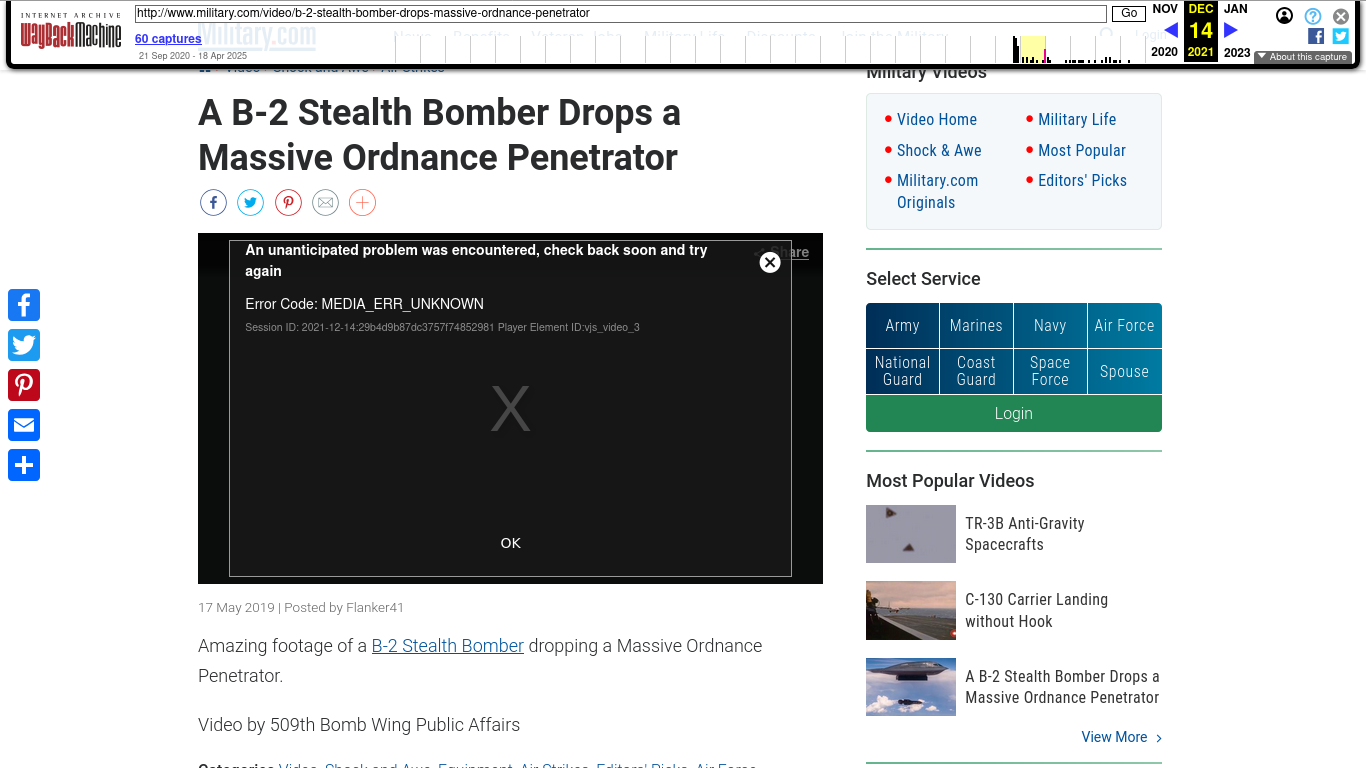Screen dimensions: 1366x768
Task: Select Spouse service tab
Action: (x=1125, y=371)
